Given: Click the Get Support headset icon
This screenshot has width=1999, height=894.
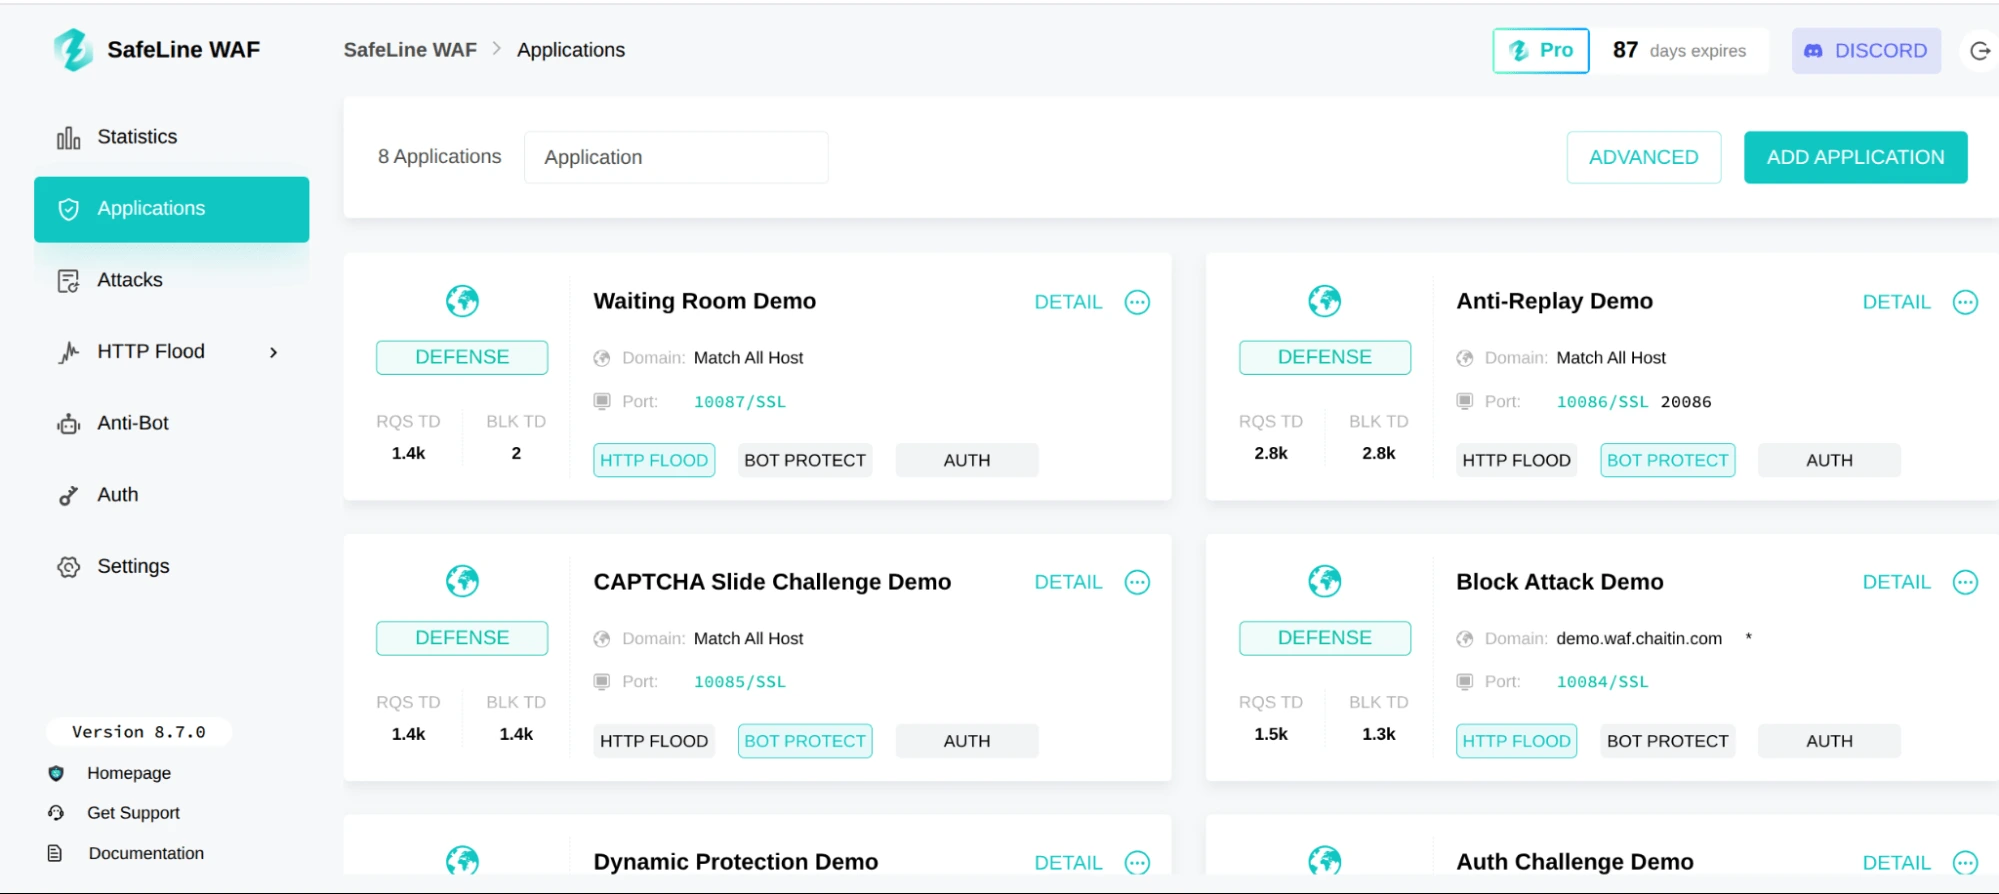Looking at the screenshot, I should 56,813.
